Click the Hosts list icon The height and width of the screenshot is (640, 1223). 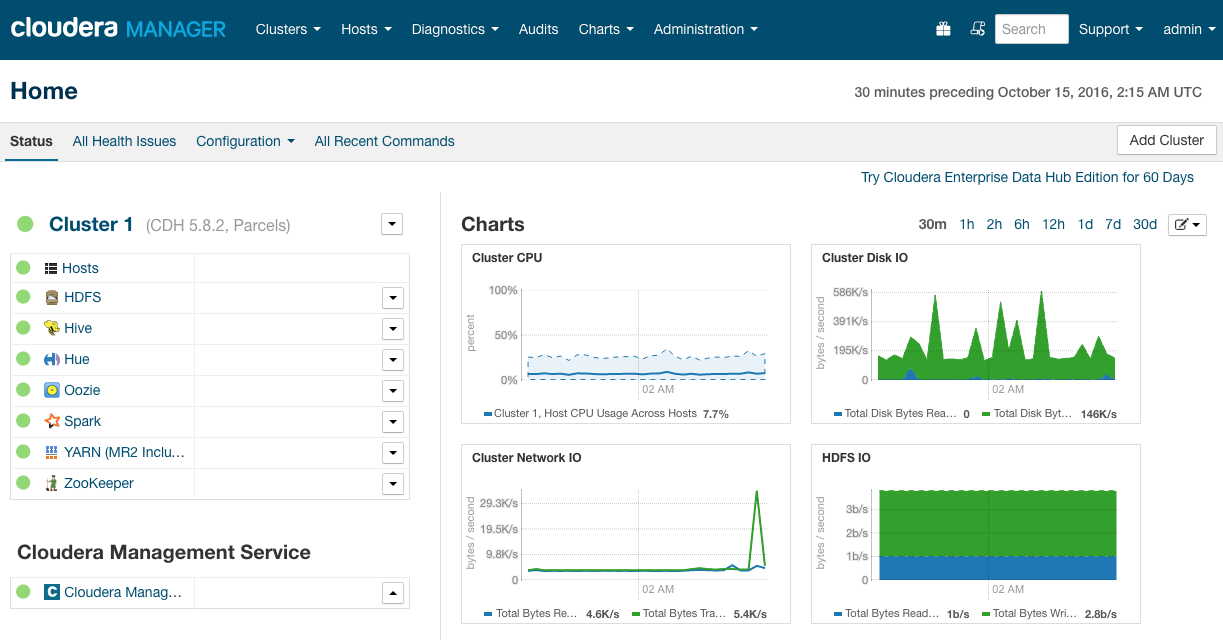point(52,268)
